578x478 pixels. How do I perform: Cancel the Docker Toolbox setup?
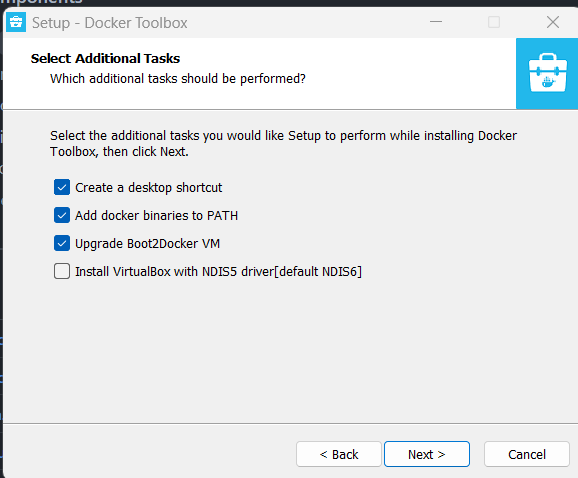click(527, 454)
